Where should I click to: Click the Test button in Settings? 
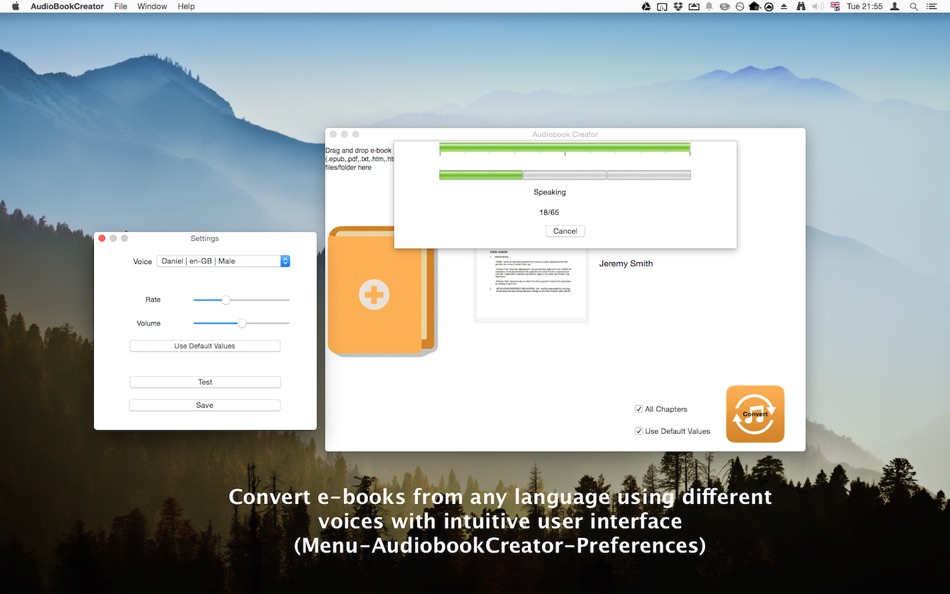pos(205,382)
